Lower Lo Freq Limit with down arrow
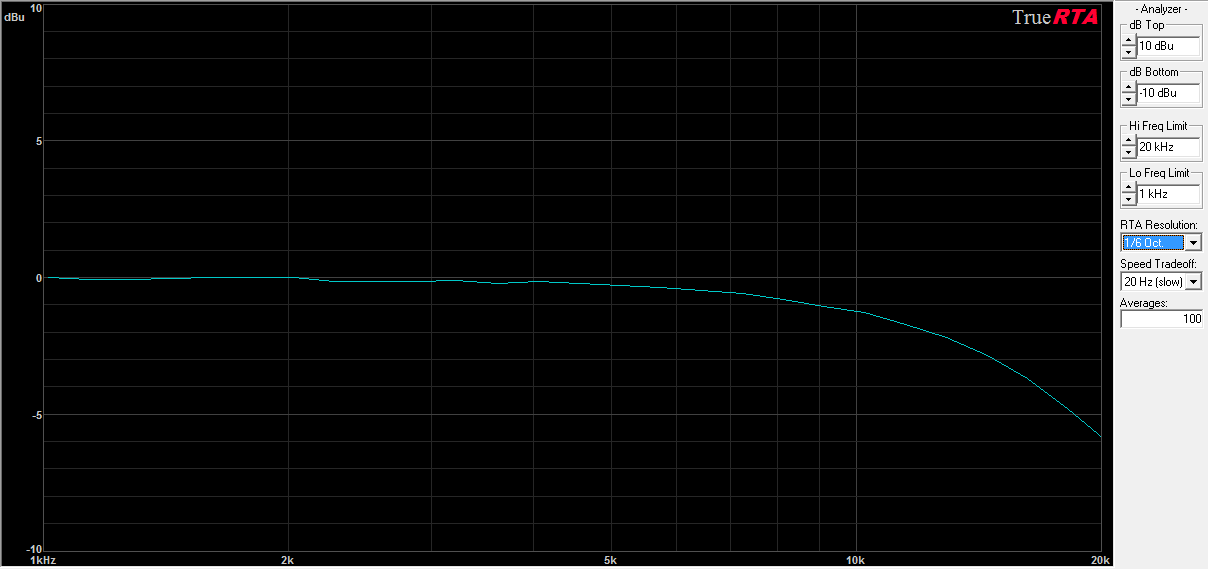 (1129, 199)
